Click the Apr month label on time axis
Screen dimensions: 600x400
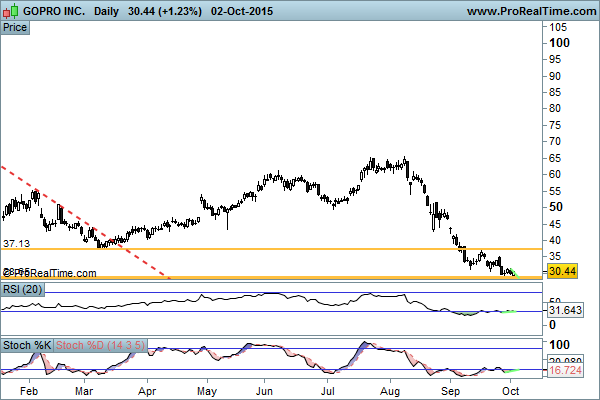(x=147, y=391)
